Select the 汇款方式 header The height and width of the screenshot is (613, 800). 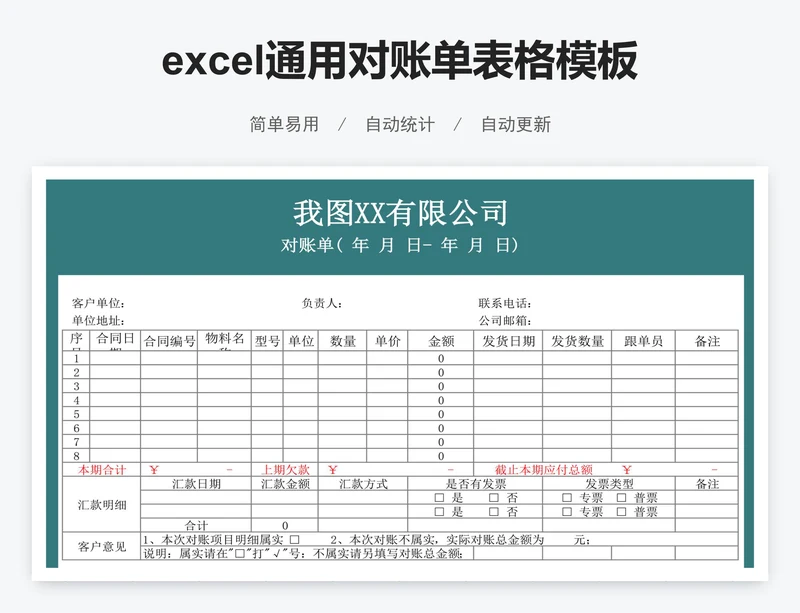pos(363,483)
